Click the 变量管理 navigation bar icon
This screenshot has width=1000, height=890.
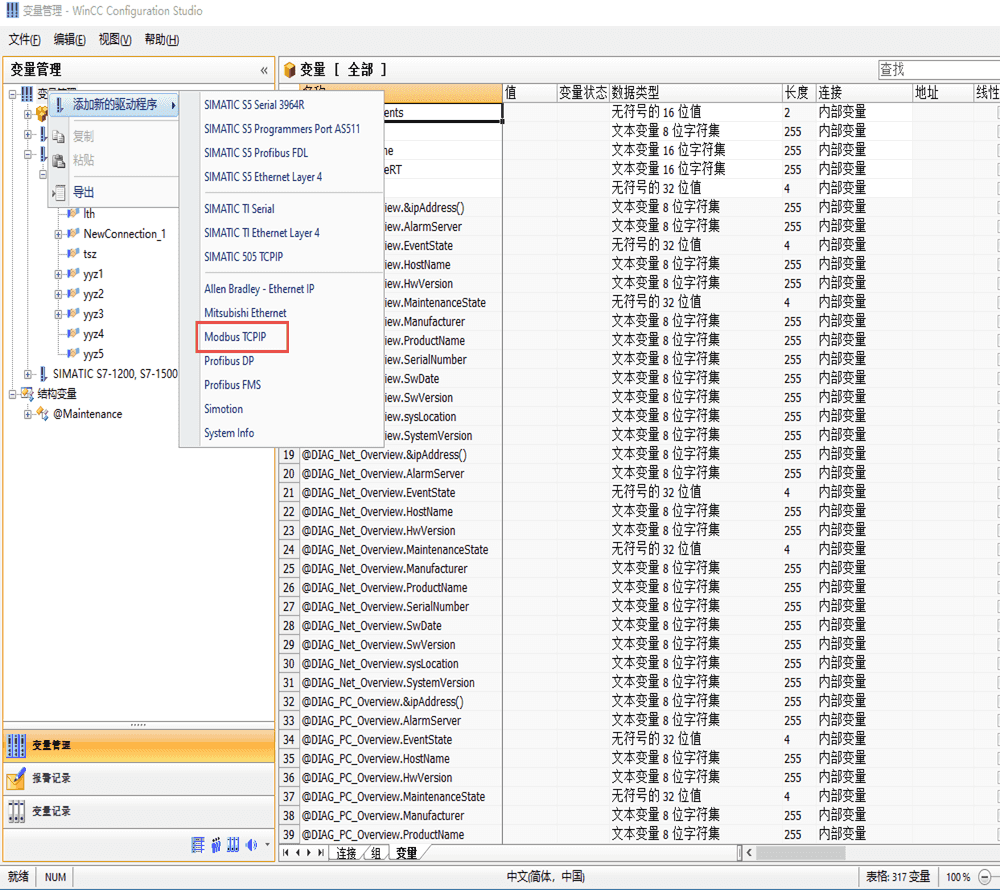tap(16, 745)
